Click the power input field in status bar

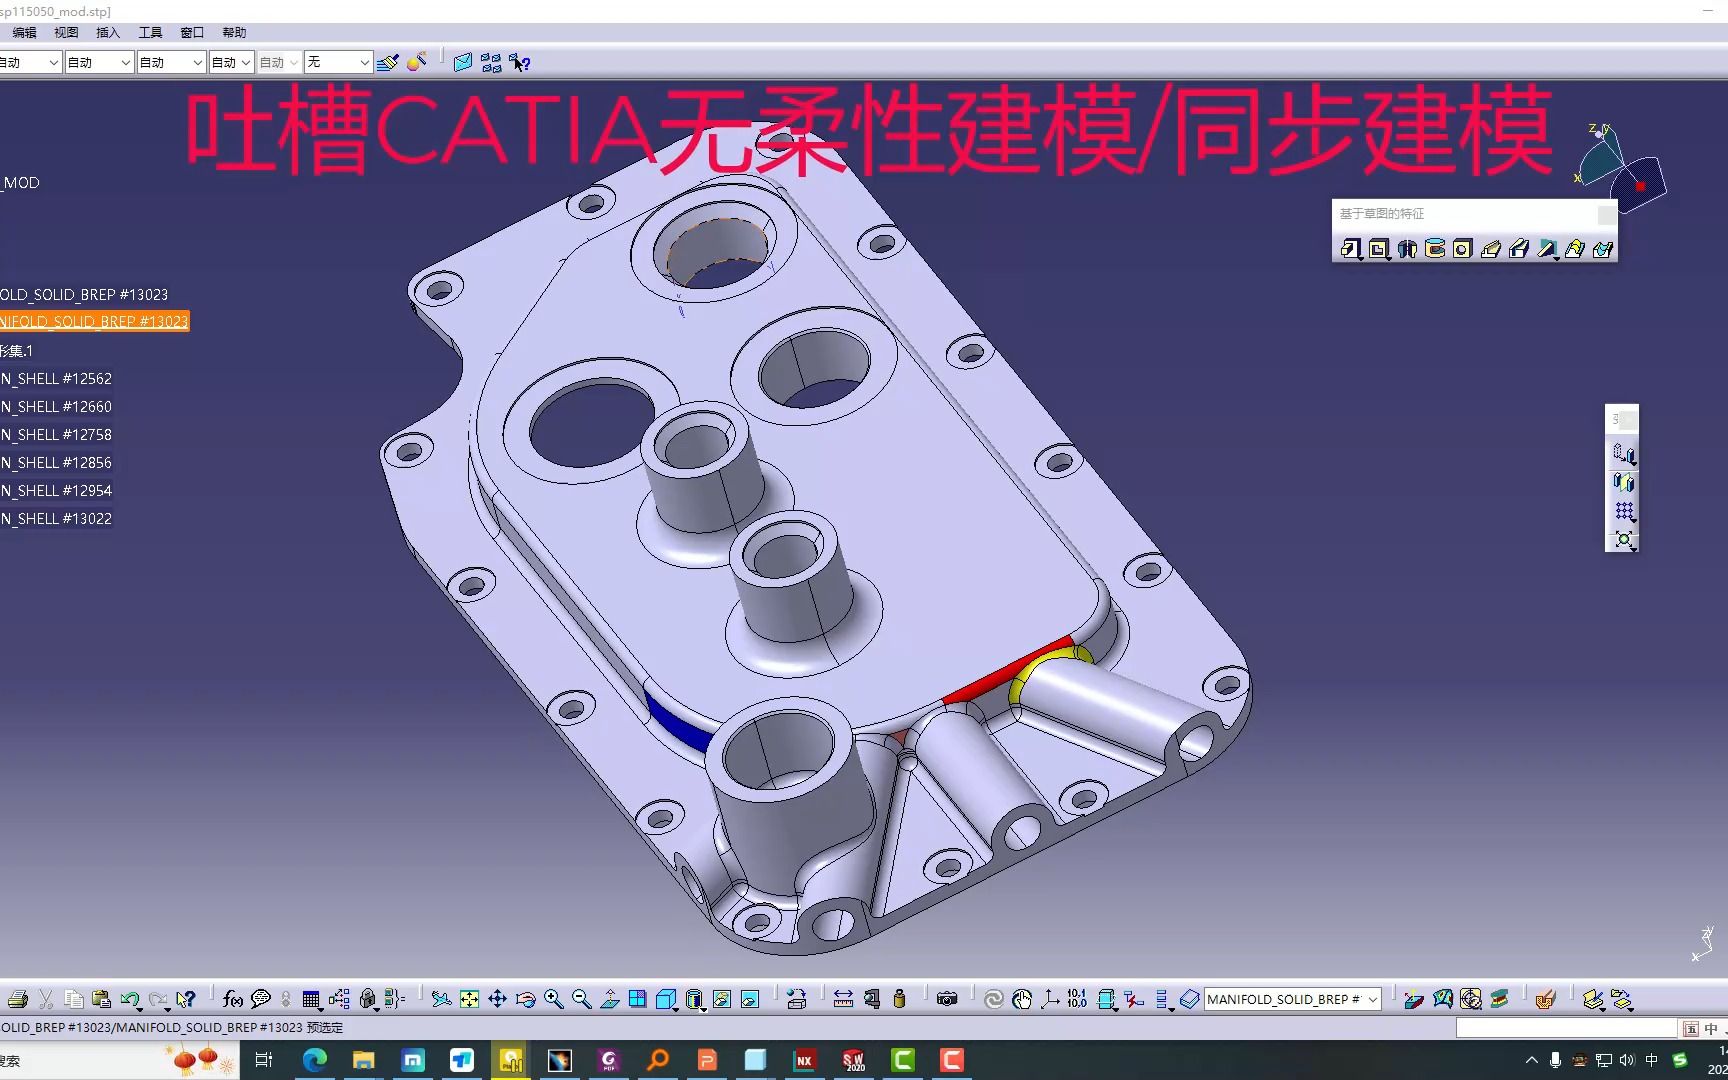pos(1566,1028)
